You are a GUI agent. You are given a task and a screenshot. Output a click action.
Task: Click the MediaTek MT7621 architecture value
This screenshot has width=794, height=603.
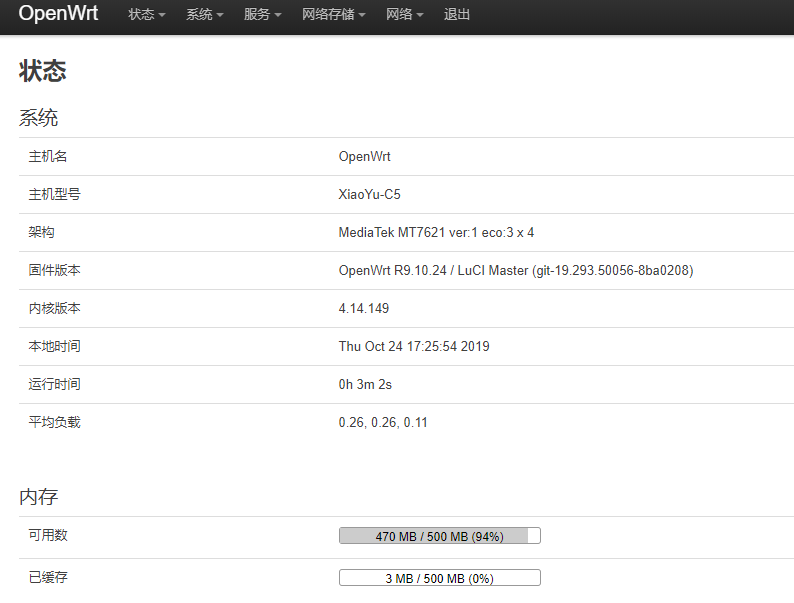coord(436,232)
